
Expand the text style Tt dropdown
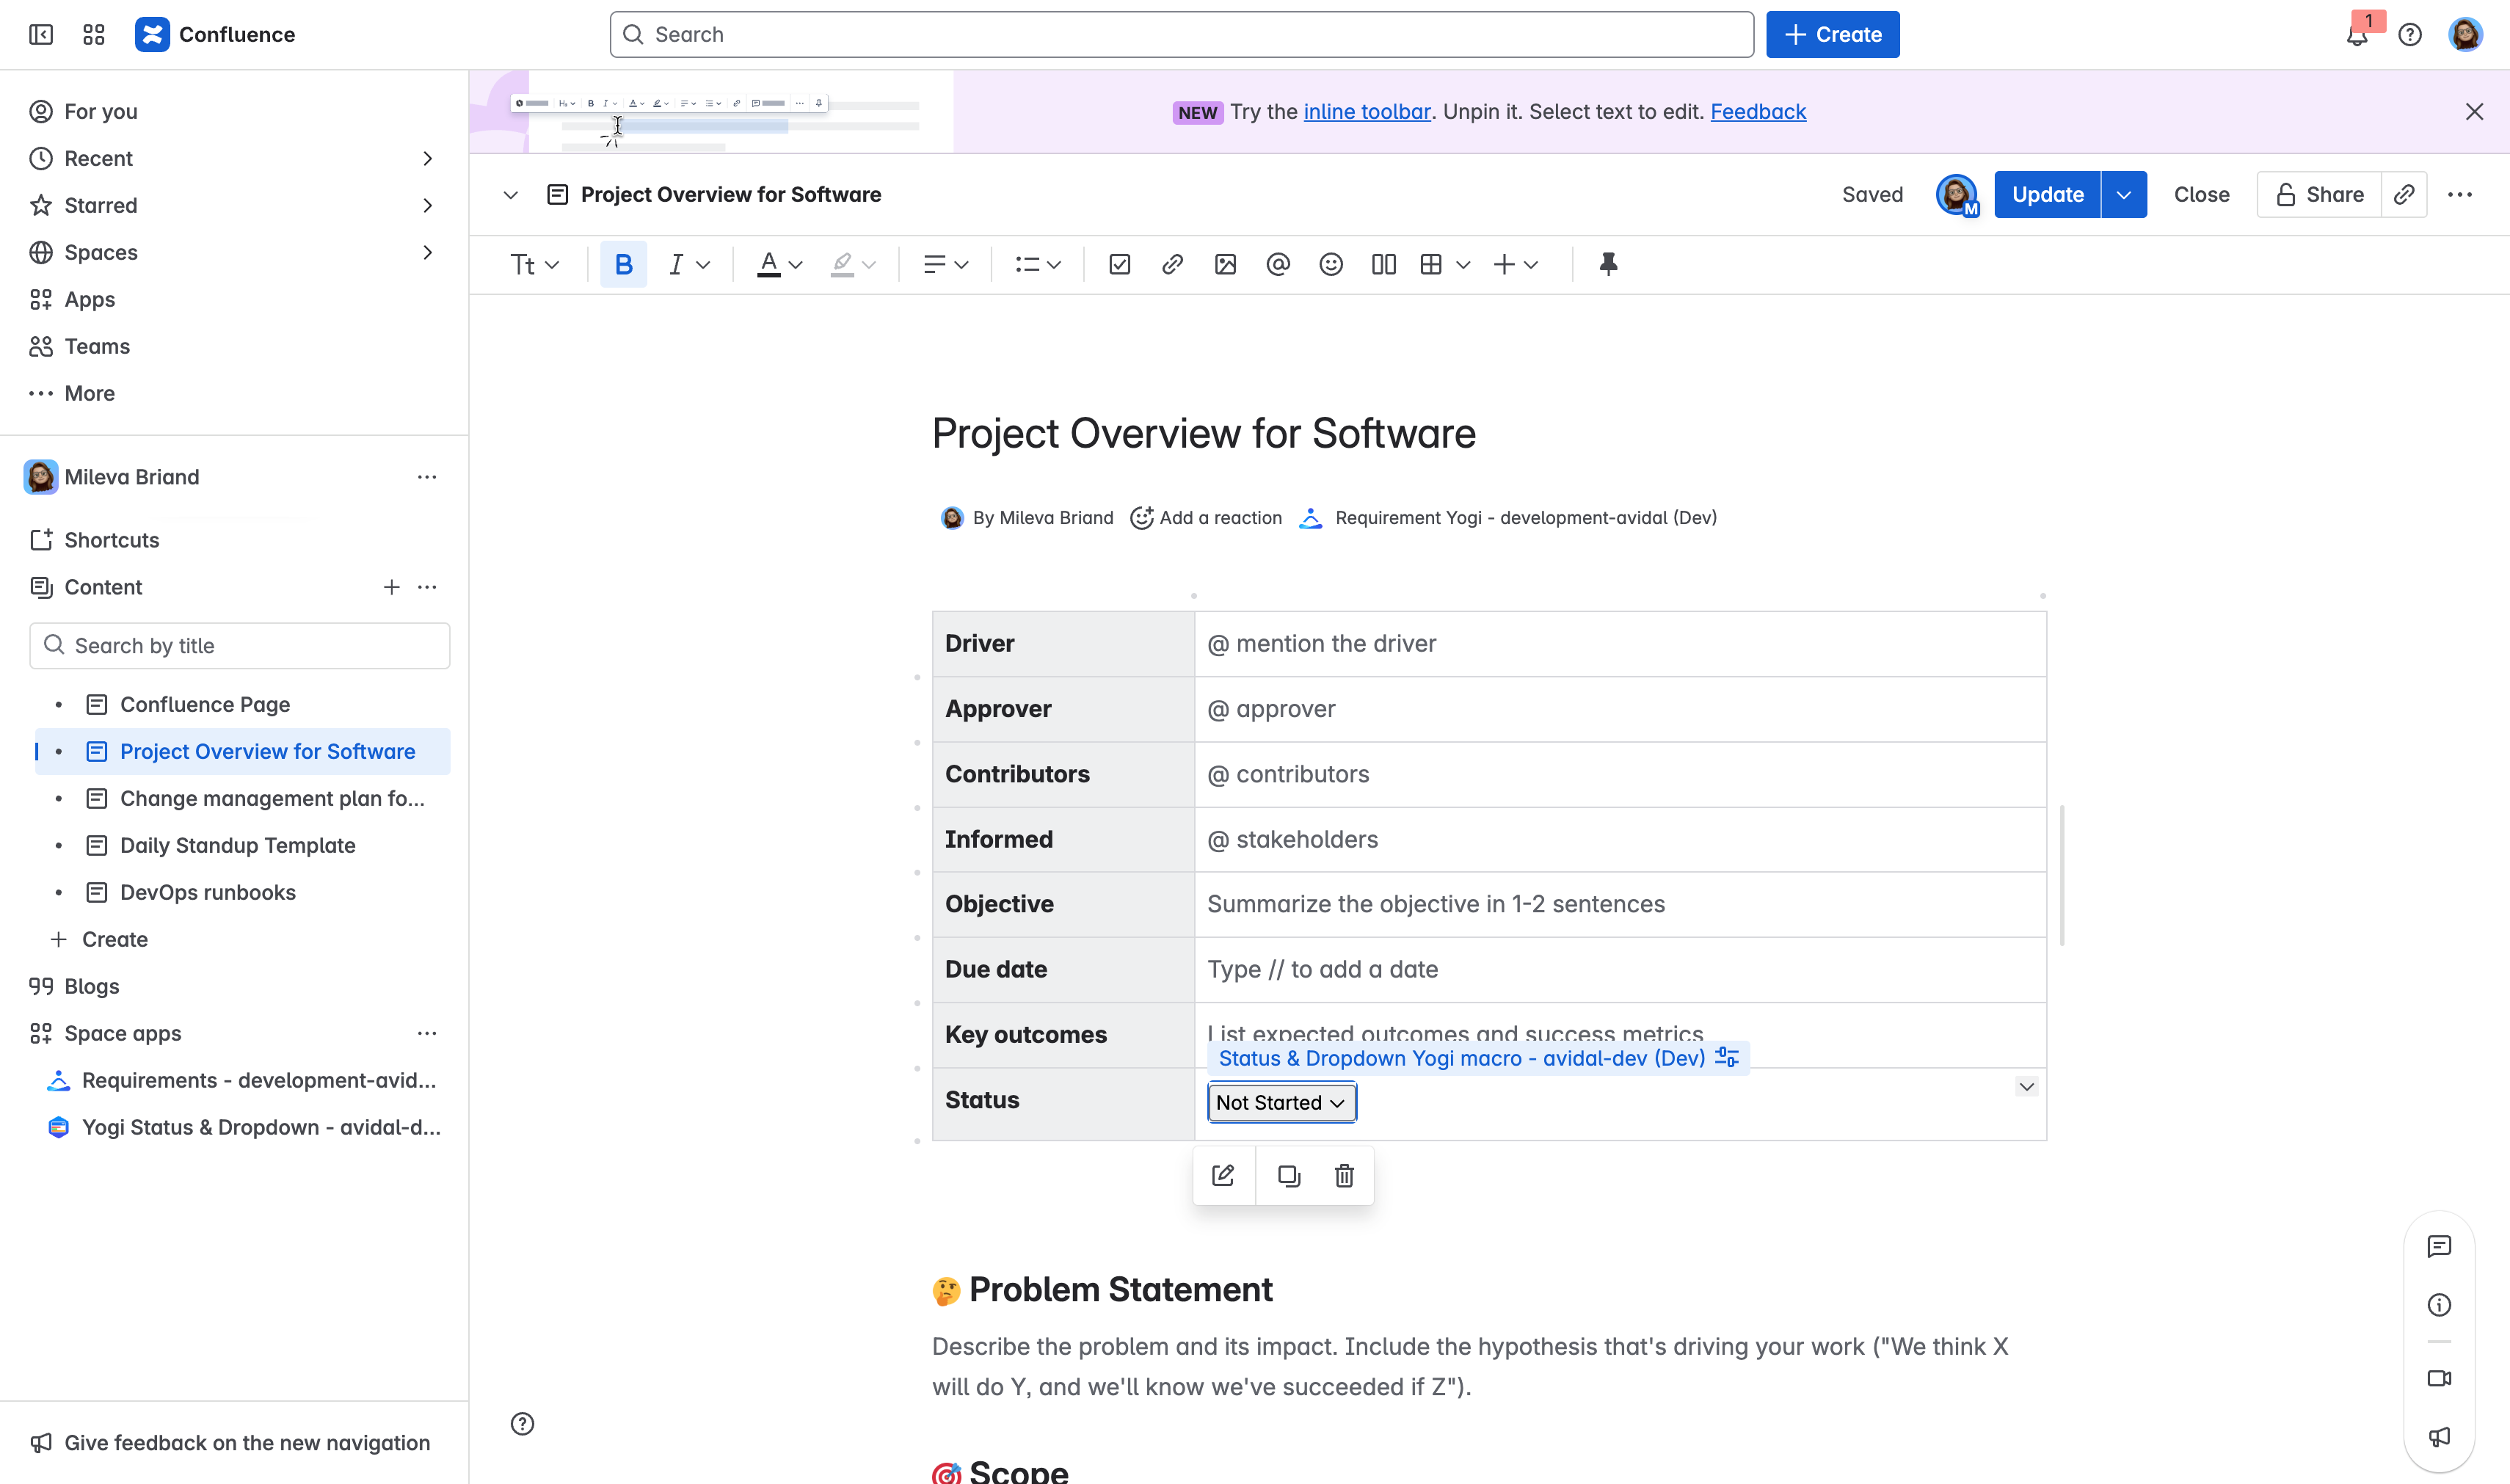tap(534, 264)
